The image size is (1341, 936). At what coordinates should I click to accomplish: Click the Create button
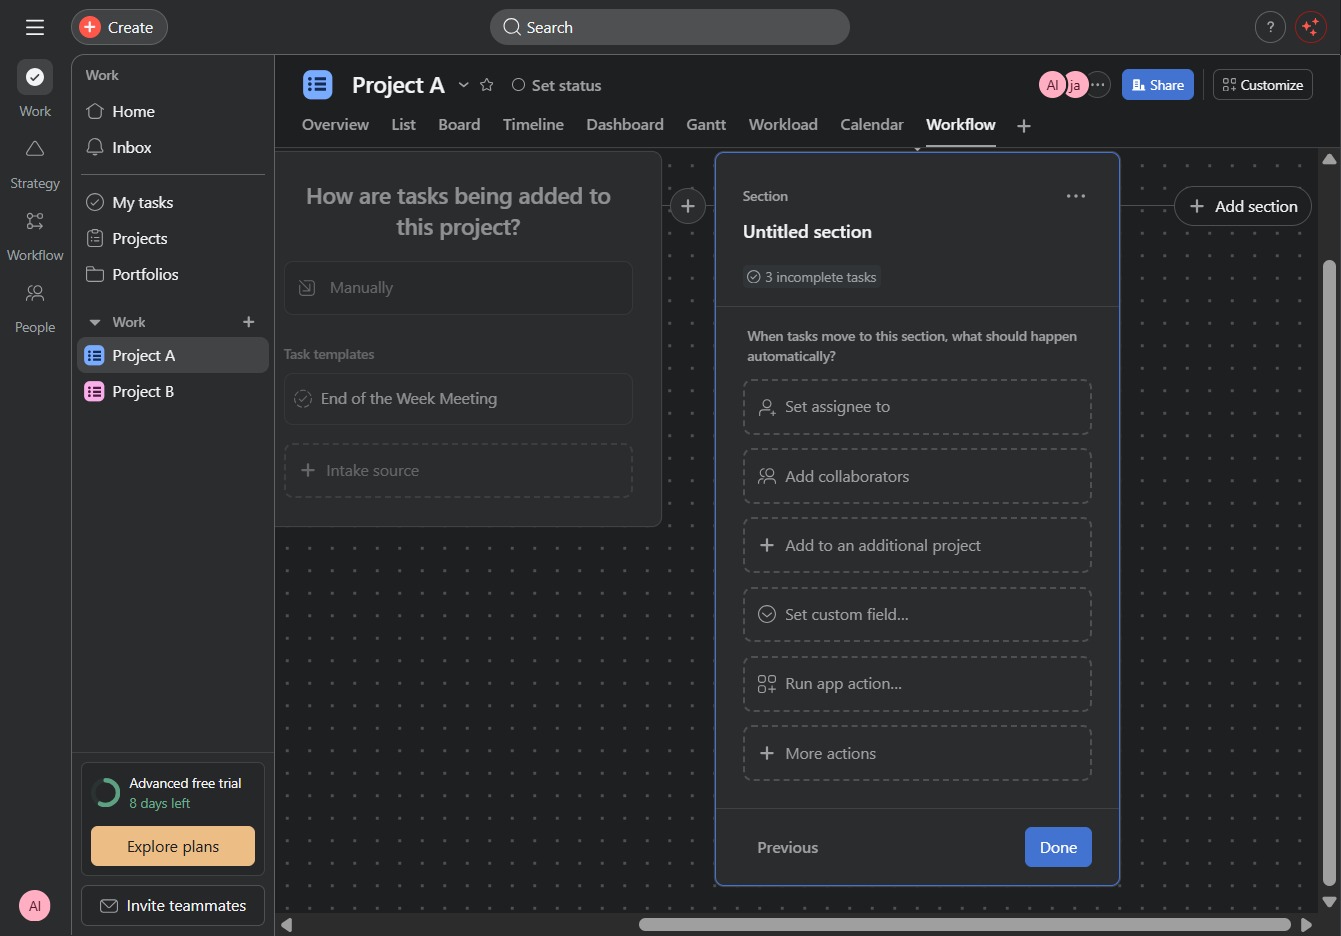coord(119,27)
